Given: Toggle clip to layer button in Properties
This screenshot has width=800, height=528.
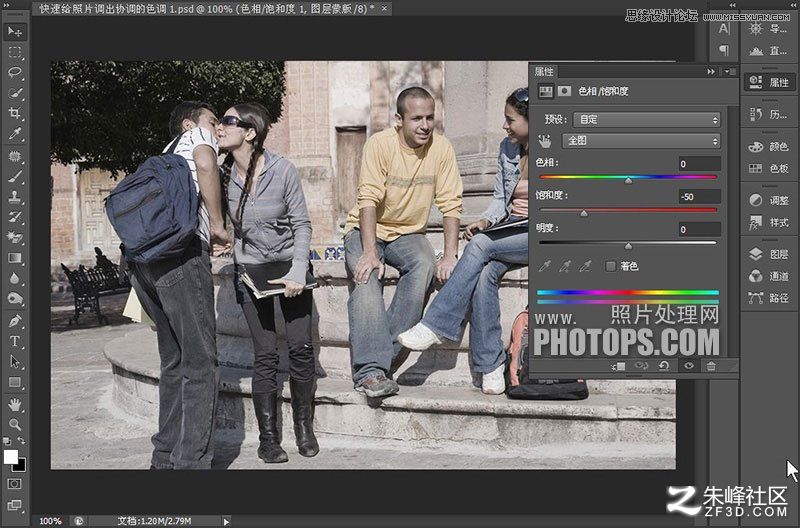Looking at the screenshot, I should pyautogui.click(x=618, y=366).
